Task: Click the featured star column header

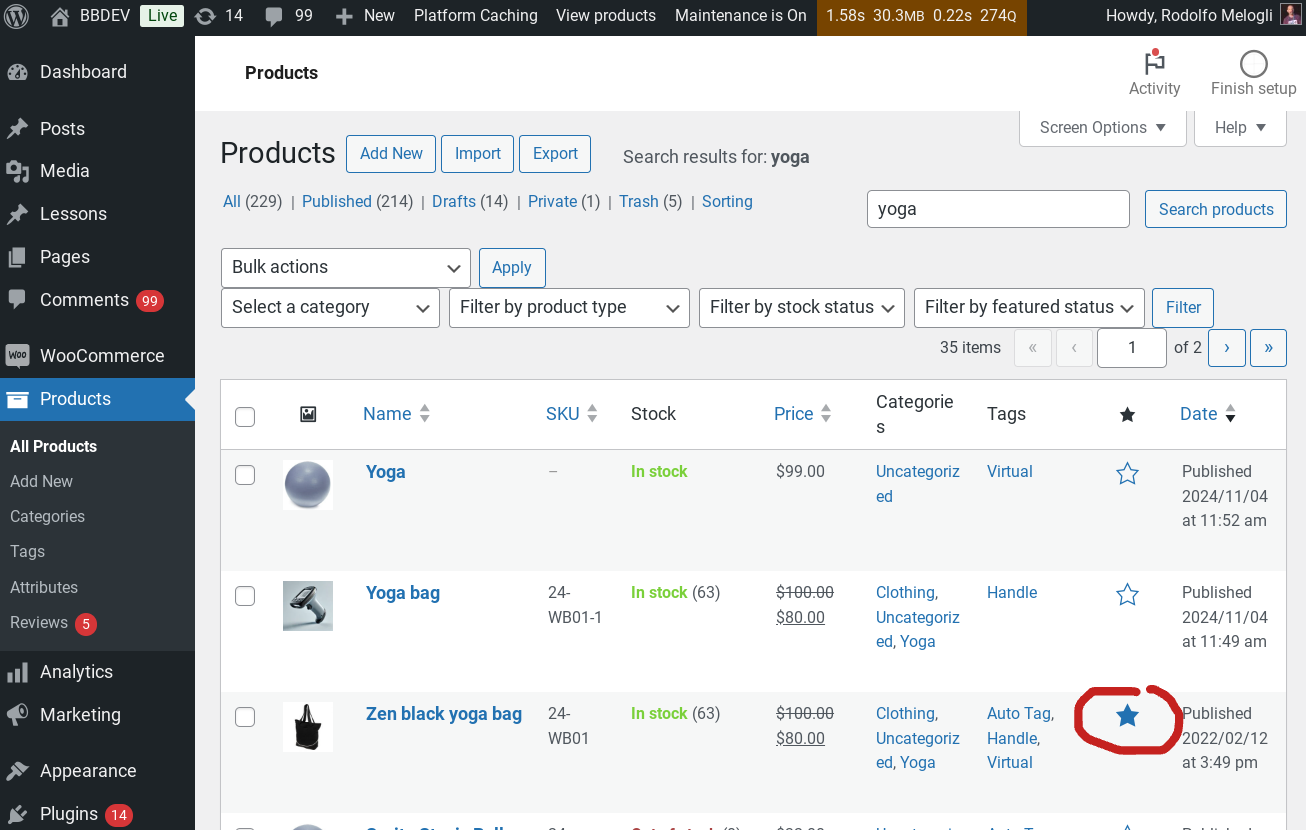Action: click(1127, 414)
